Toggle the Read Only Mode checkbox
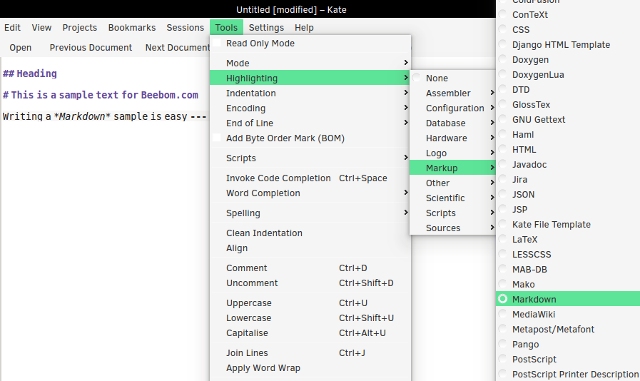Viewport: 640px width, 381px height. pyautogui.click(x=217, y=43)
